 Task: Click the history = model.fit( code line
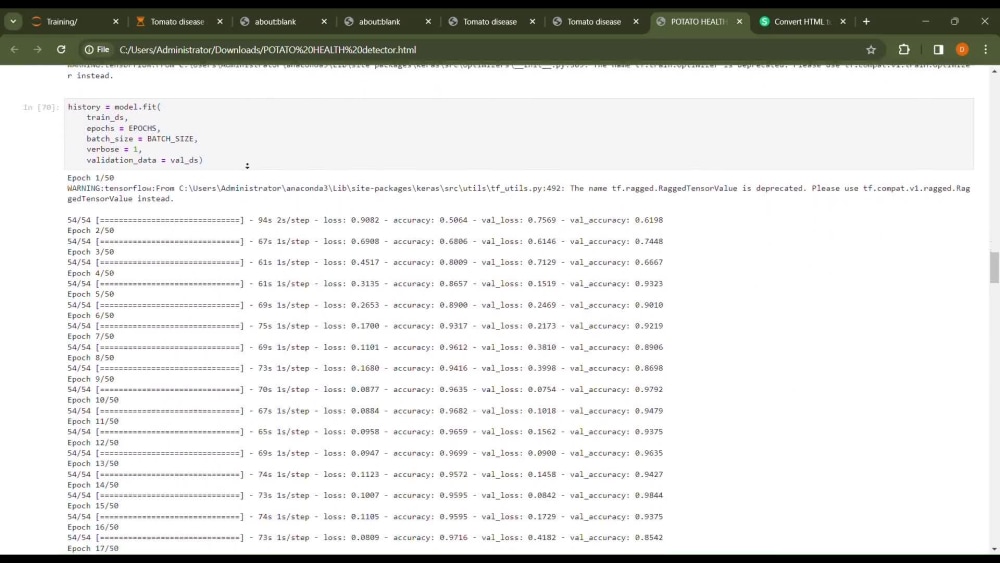pos(114,106)
